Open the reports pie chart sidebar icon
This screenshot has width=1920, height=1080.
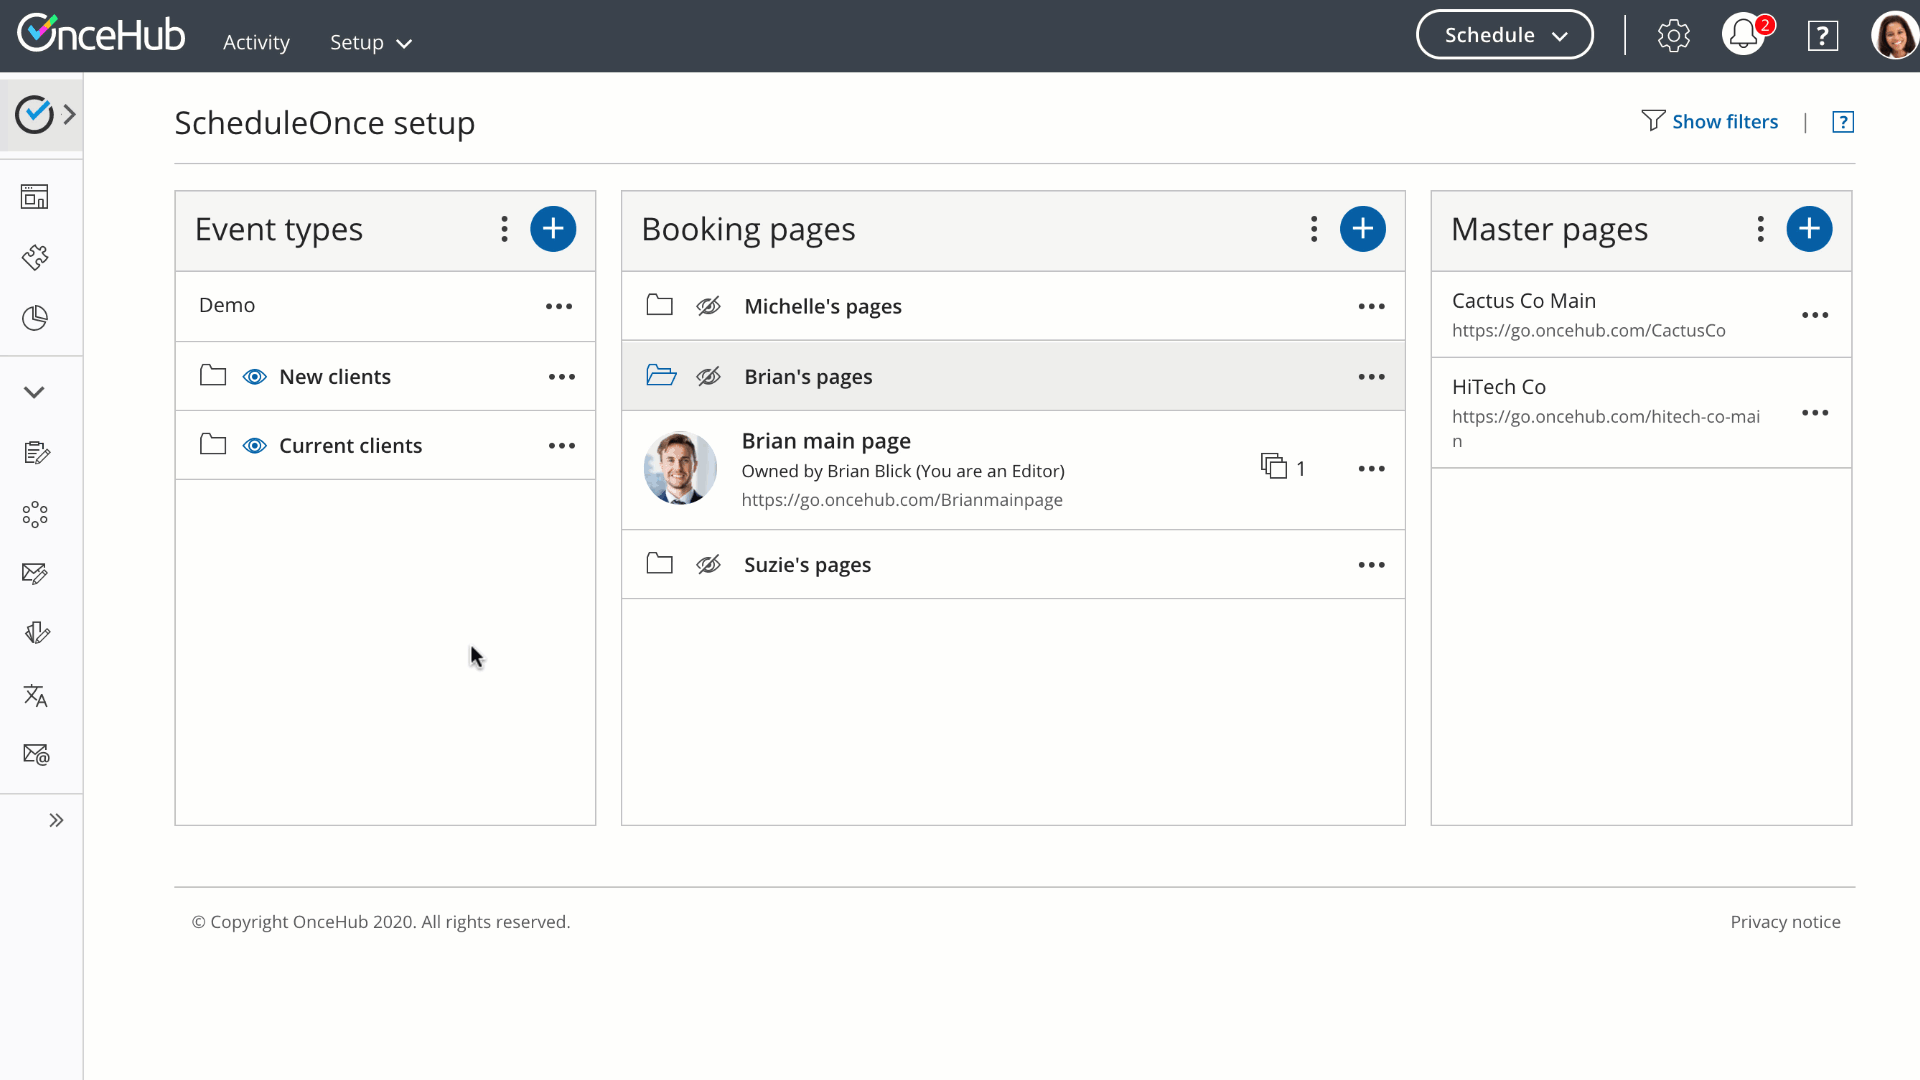[35, 318]
